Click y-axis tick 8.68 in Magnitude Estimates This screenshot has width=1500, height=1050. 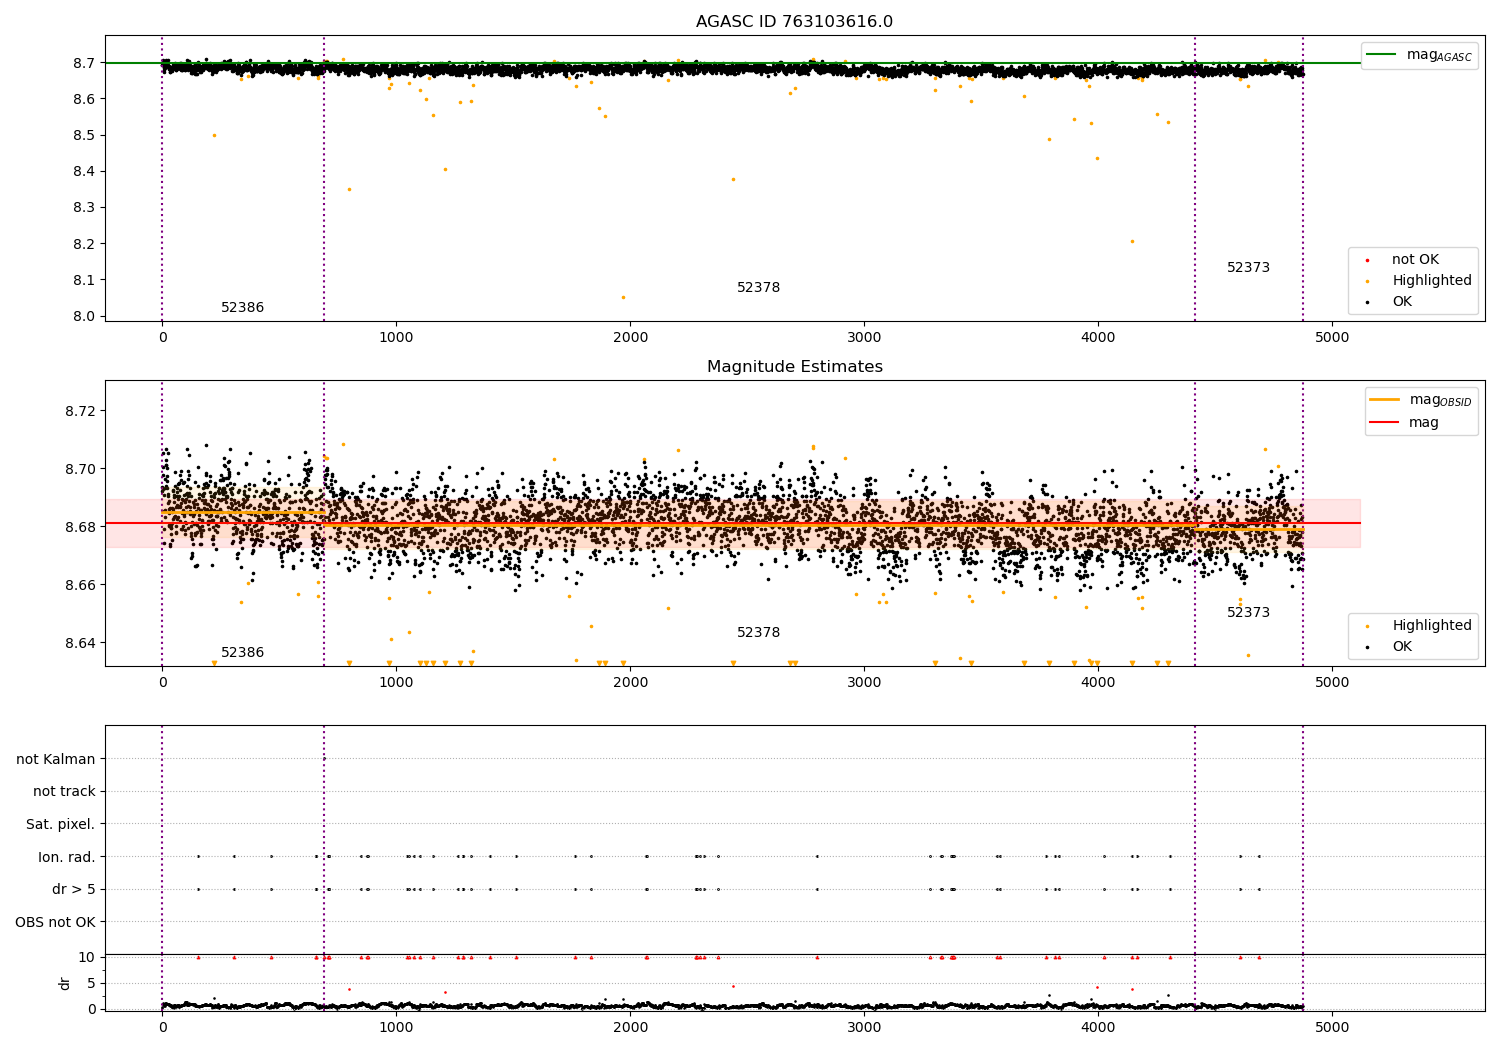81,527
